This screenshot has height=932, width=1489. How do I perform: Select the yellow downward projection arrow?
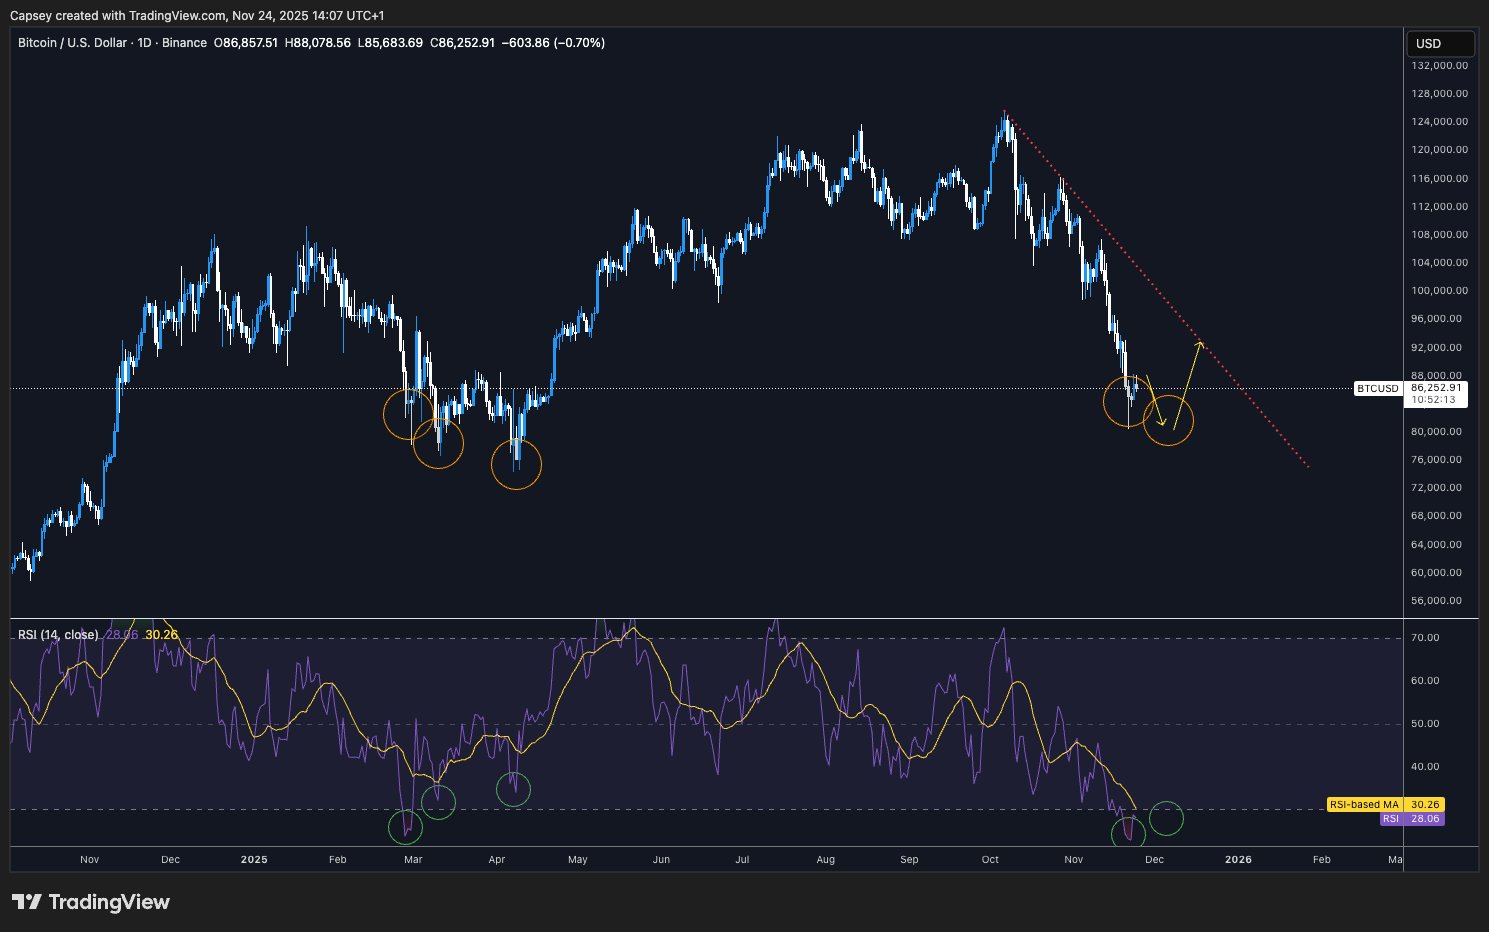pyautogui.click(x=1153, y=401)
